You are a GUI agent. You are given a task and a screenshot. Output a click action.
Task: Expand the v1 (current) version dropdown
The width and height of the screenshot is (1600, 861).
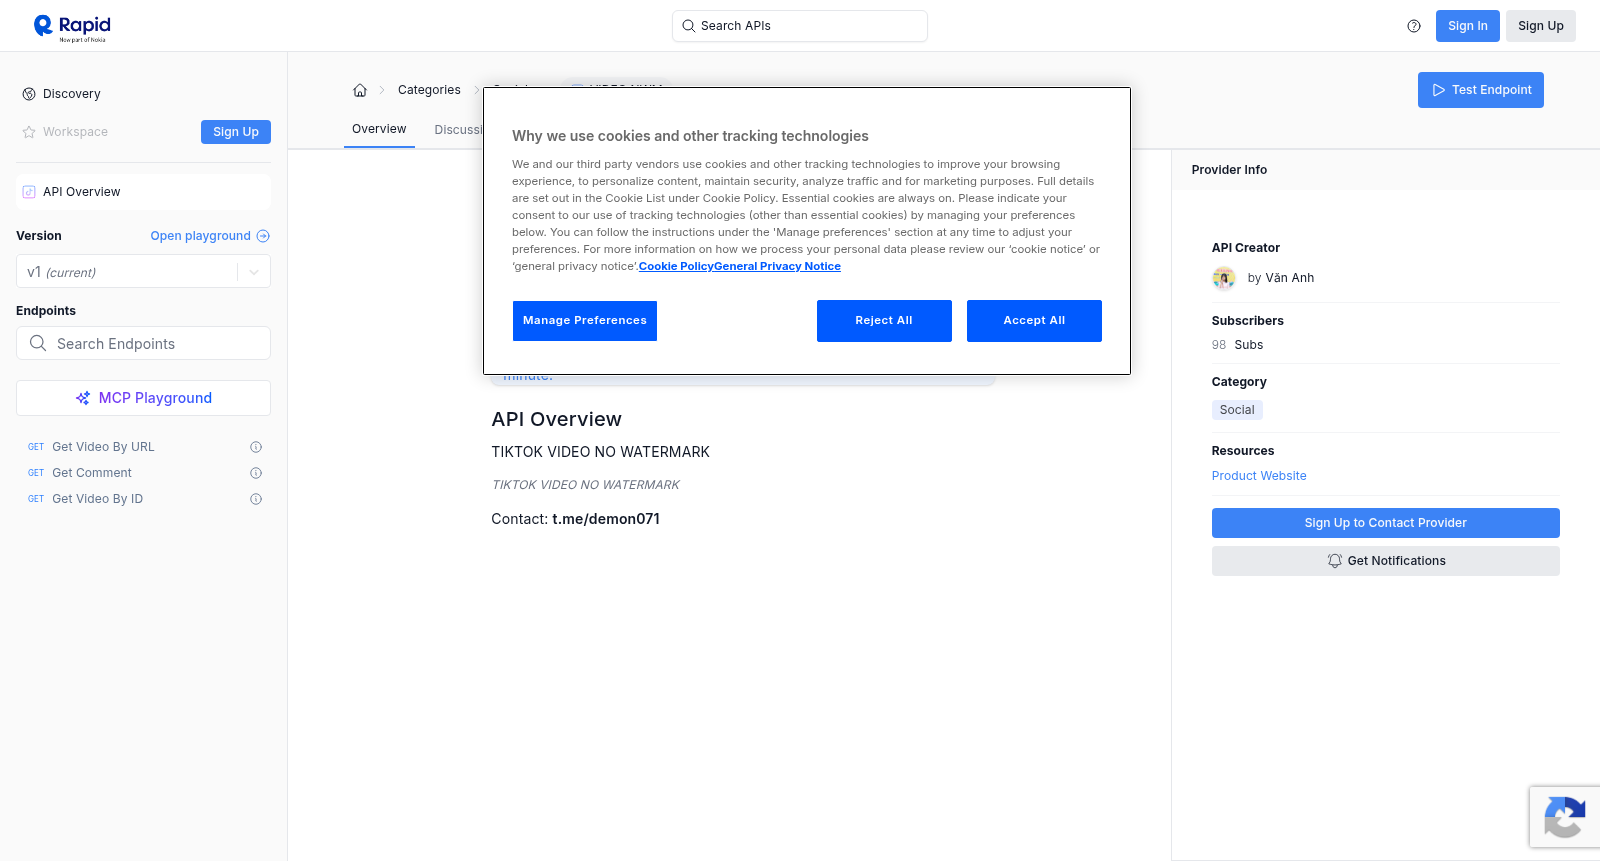pyautogui.click(x=144, y=272)
